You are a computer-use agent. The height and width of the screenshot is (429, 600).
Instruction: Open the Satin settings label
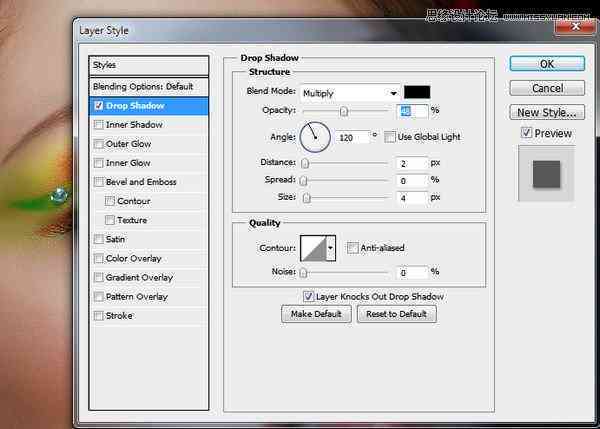(115, 239)
